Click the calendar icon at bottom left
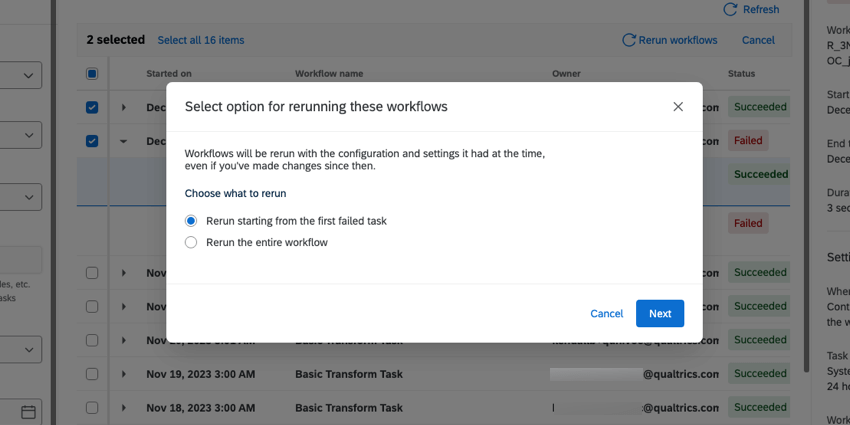The image size is (850, 425). (28, 412)
